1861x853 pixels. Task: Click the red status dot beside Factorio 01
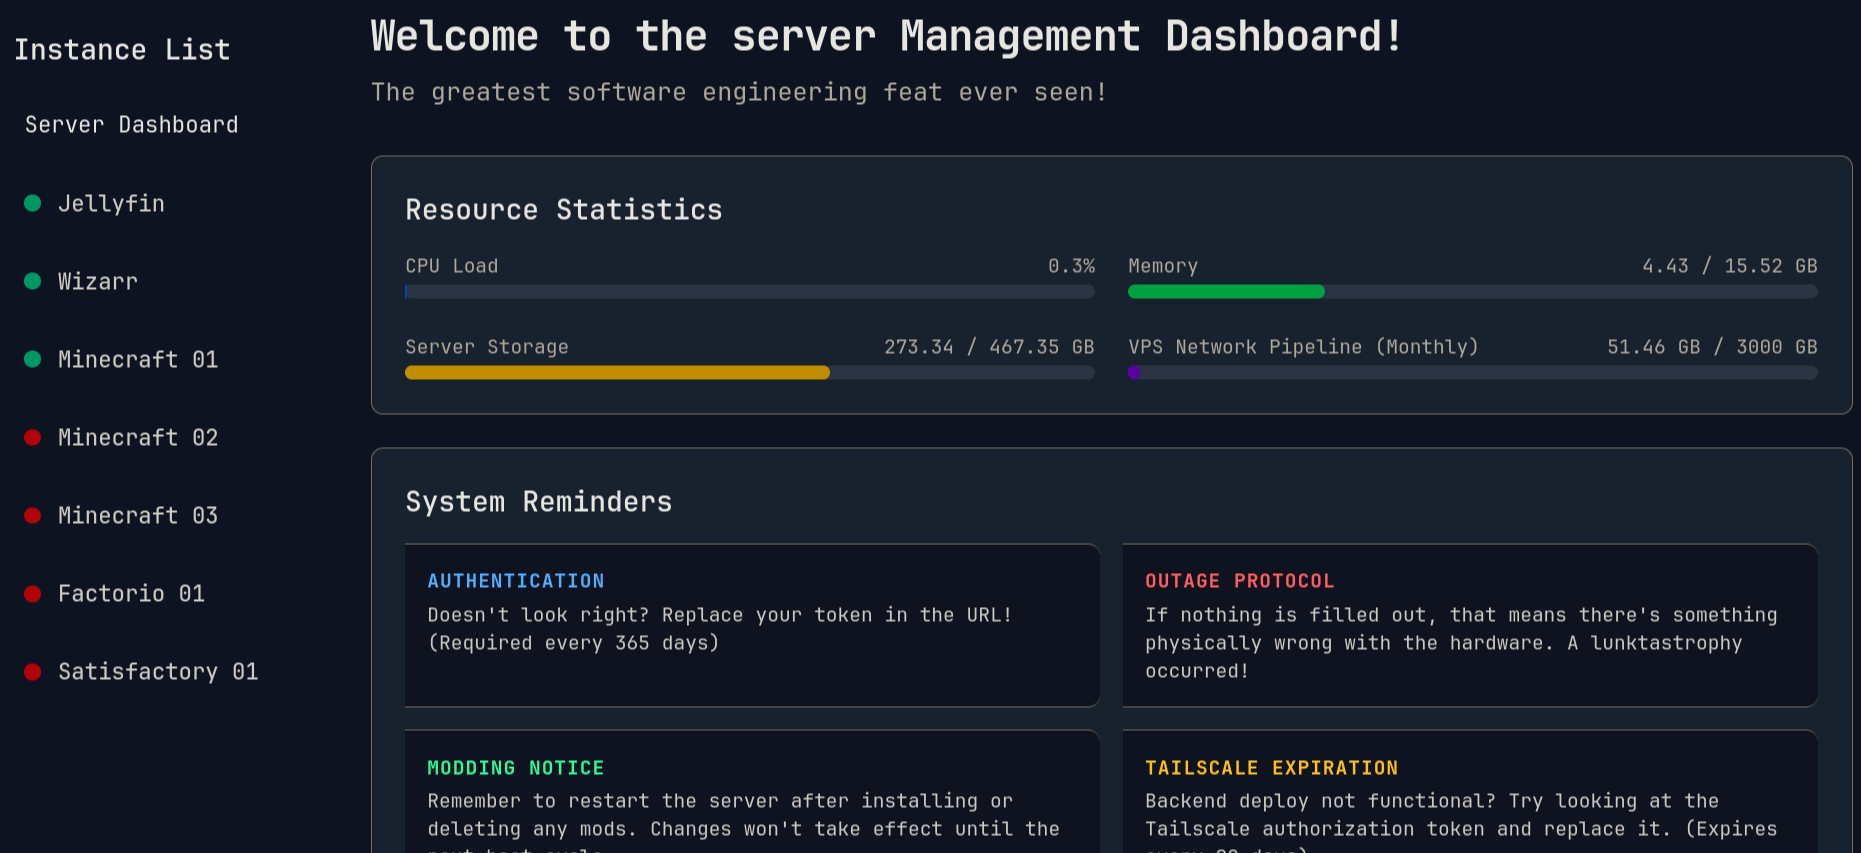(32, 593)
